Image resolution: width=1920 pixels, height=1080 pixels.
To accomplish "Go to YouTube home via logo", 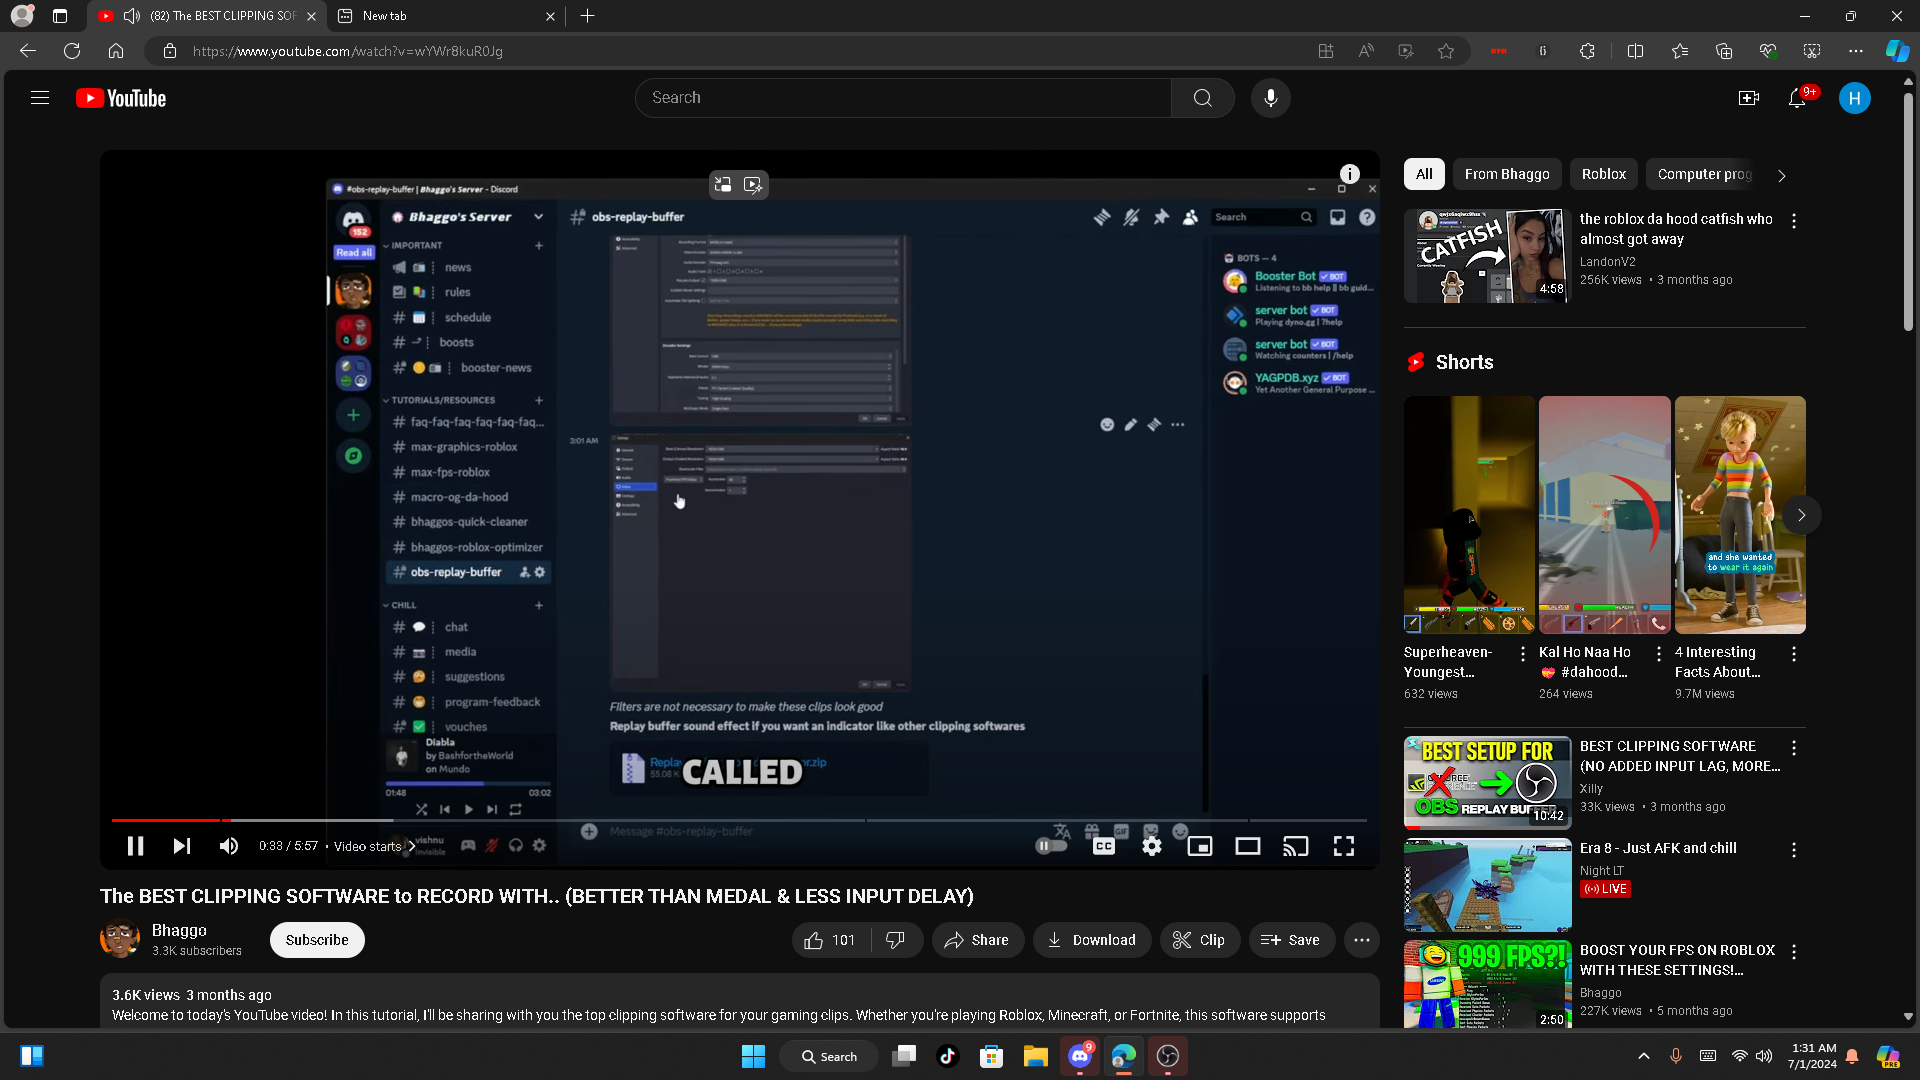I will point(121,98).
